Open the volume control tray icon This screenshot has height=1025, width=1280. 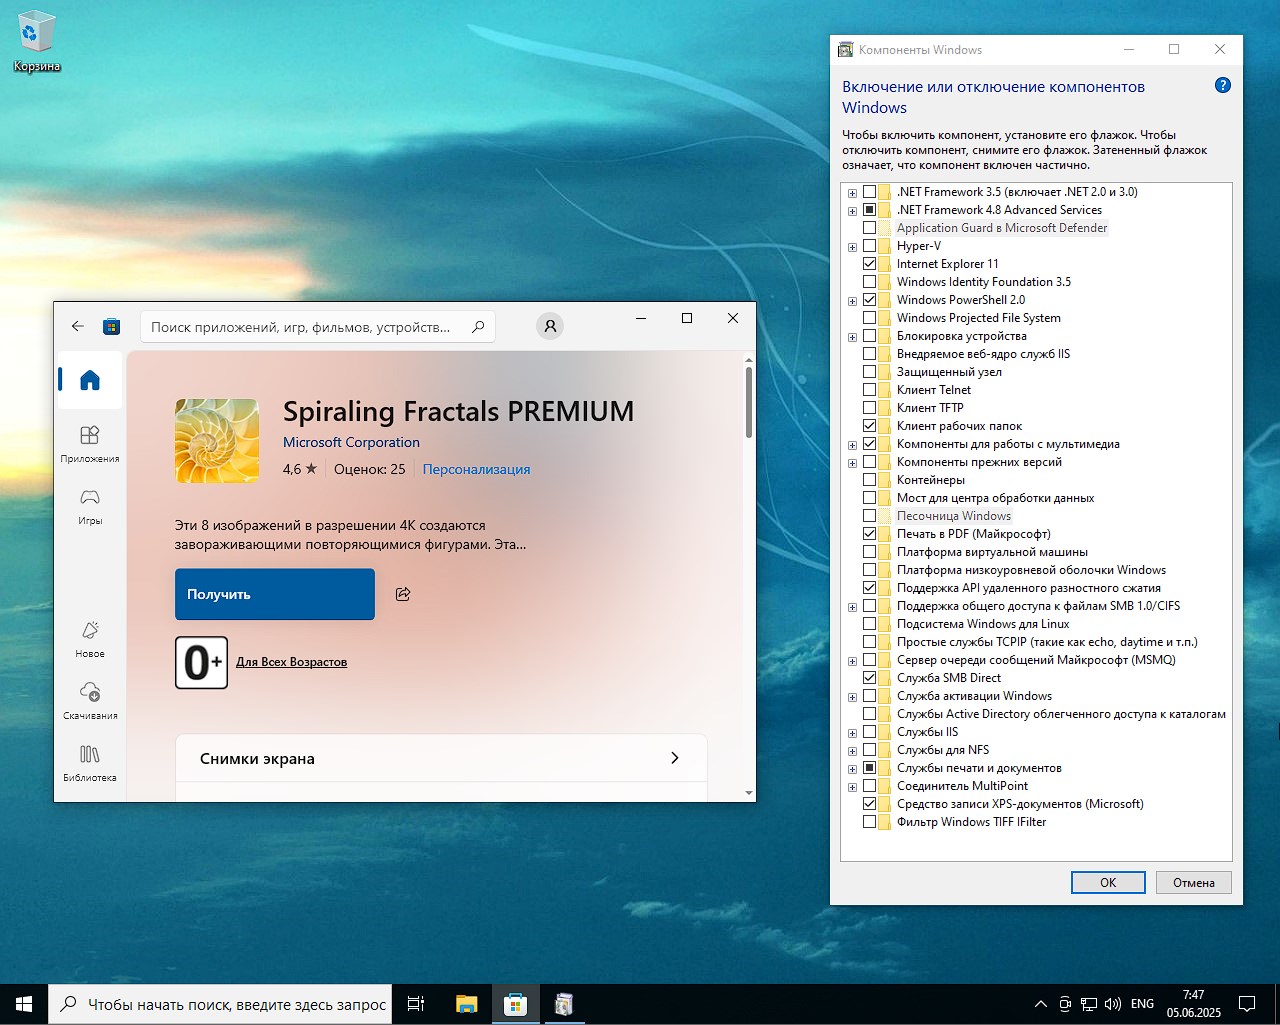[1112, 1004]
